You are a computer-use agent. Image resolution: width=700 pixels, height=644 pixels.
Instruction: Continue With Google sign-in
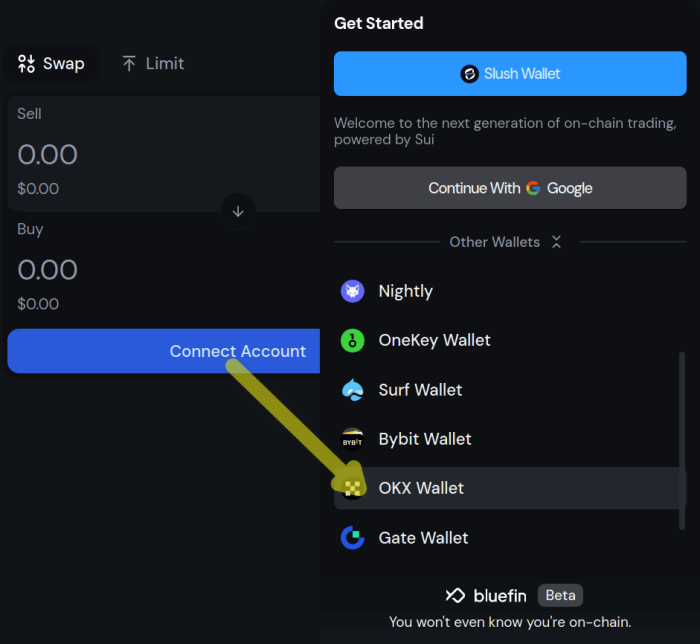pyautogui.click(x=510, y=188)
